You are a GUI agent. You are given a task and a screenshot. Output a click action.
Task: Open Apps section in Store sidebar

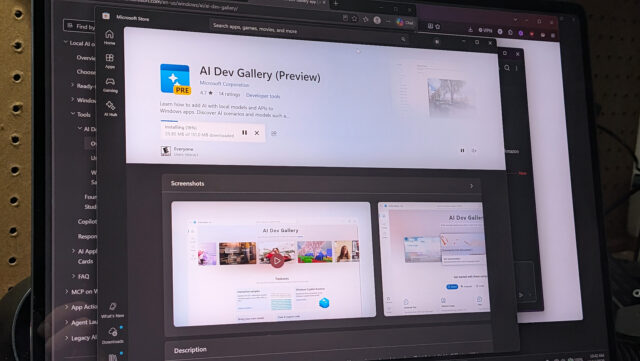click(110, 60)
